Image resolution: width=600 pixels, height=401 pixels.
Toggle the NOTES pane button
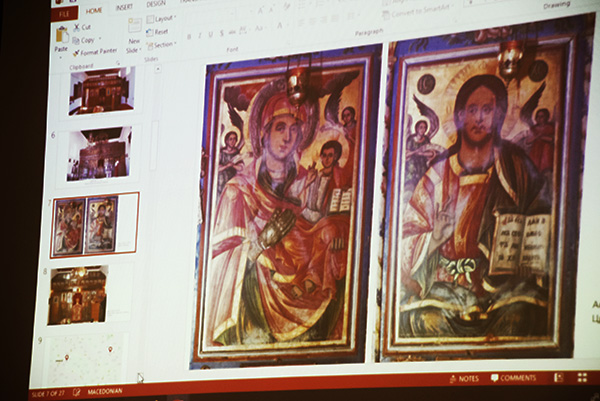[x=464, y=378]
